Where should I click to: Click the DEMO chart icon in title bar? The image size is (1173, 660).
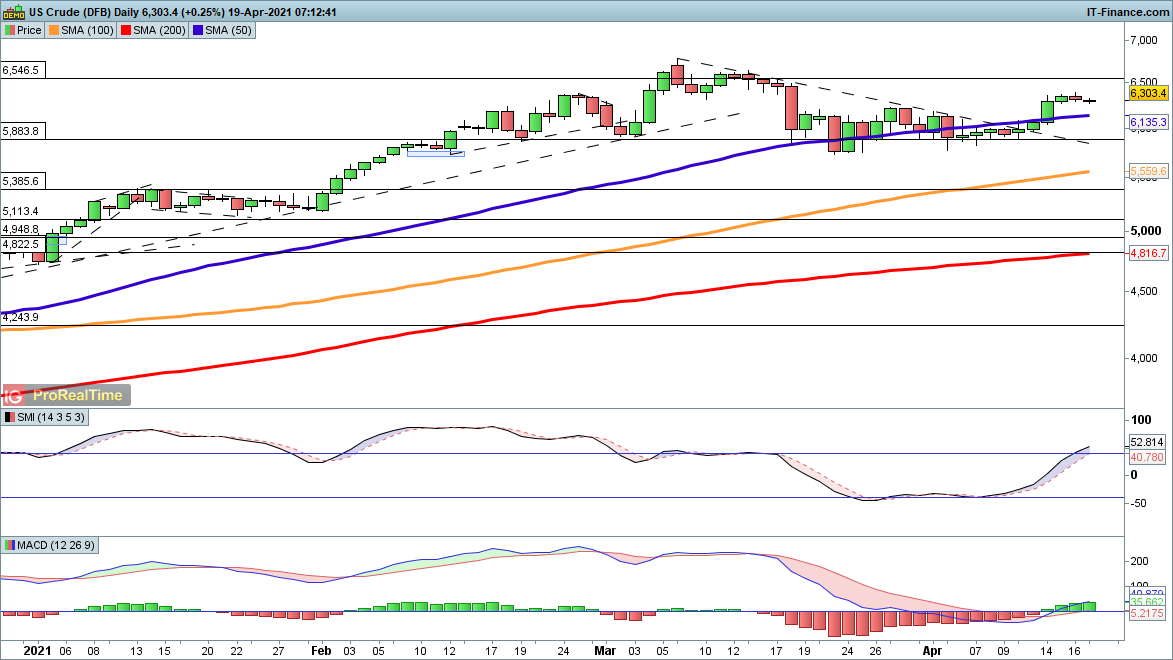(x=13, y=11)
